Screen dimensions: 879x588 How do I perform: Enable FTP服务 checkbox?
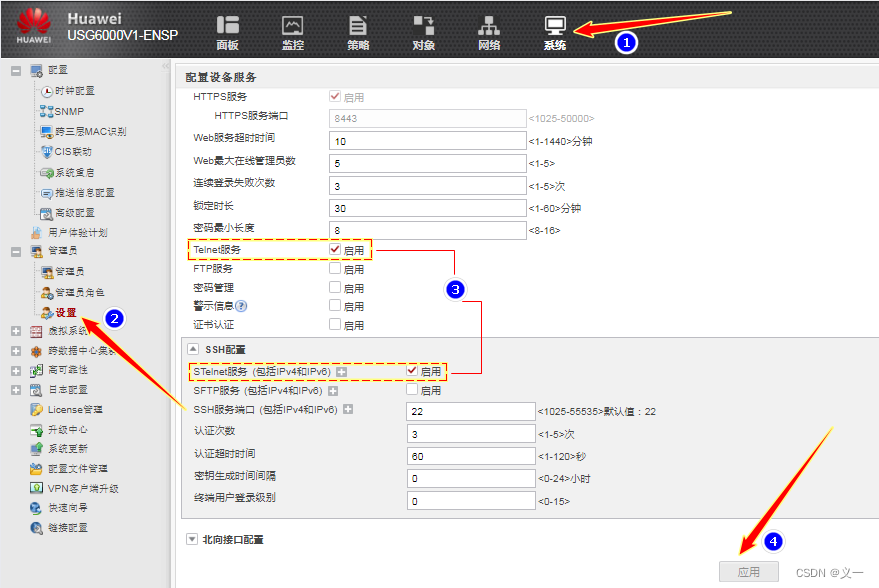(335, 268)
